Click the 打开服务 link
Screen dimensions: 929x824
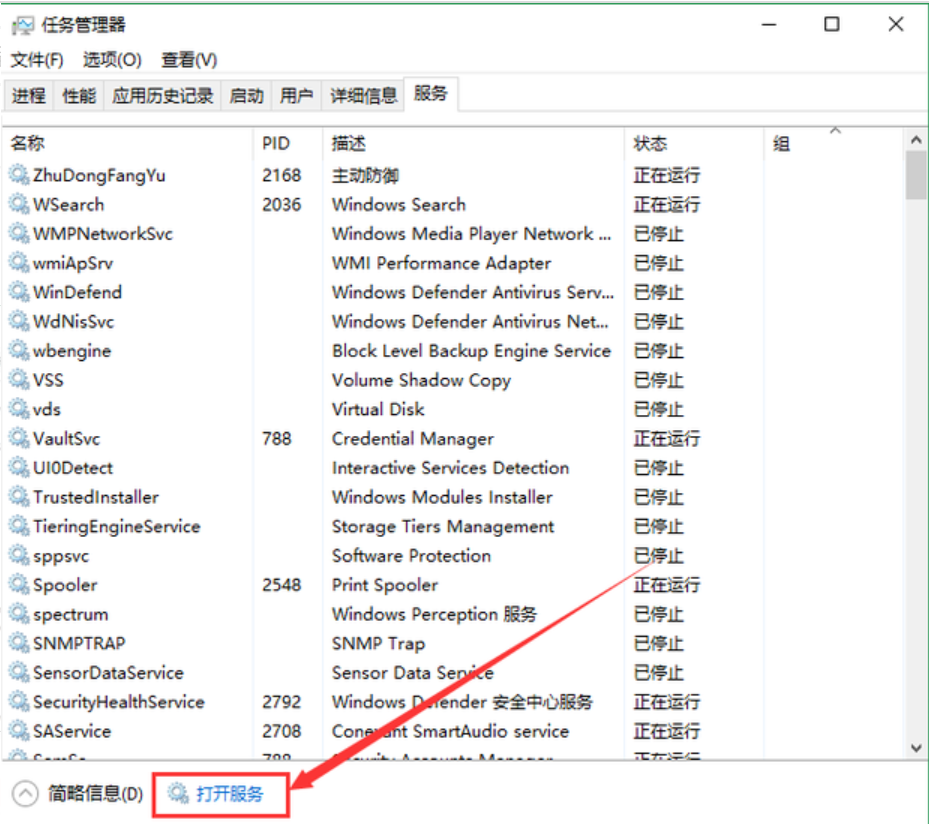[x=230, y=794]
